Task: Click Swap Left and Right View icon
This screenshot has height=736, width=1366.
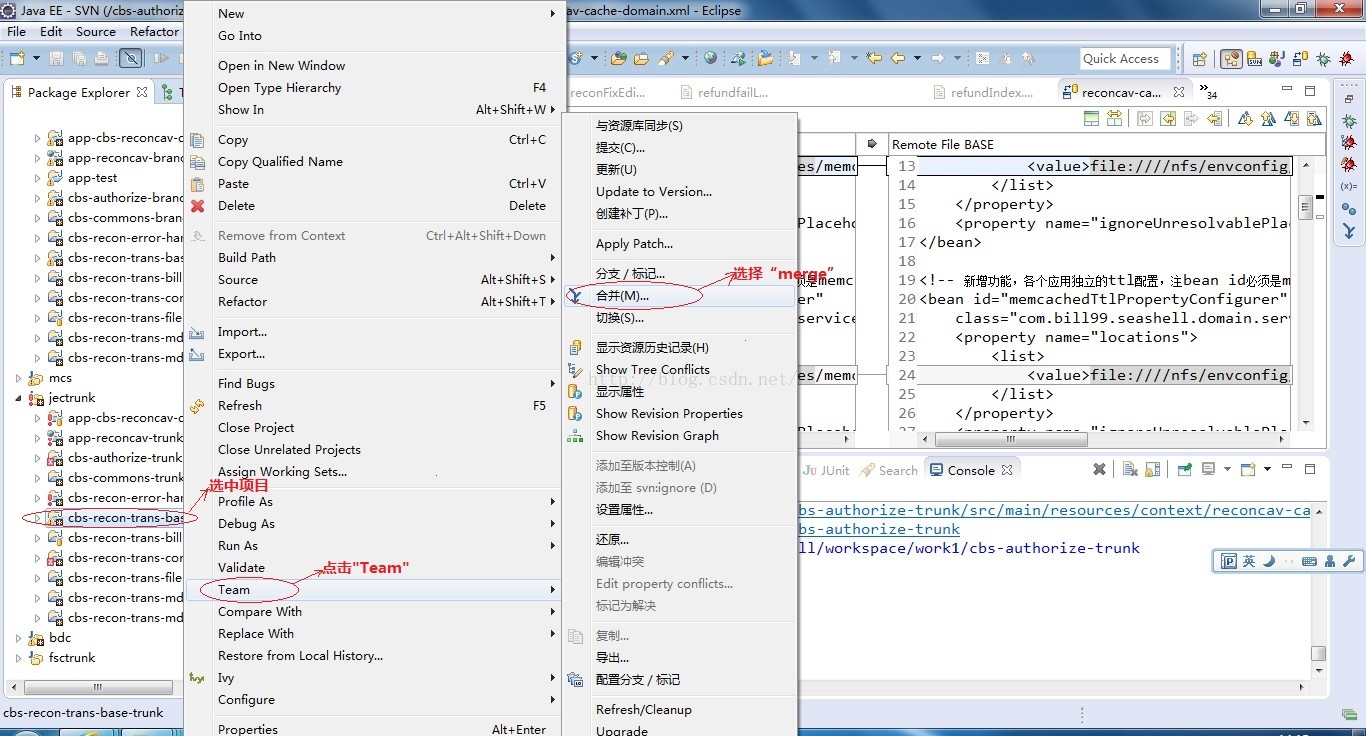Action: pos(1114,118)
